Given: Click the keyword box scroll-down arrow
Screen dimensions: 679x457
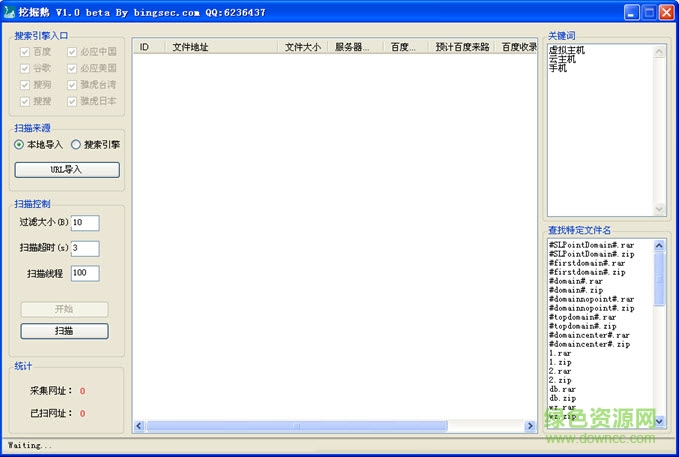Looking at the screenshot, I should click(659, 209).
